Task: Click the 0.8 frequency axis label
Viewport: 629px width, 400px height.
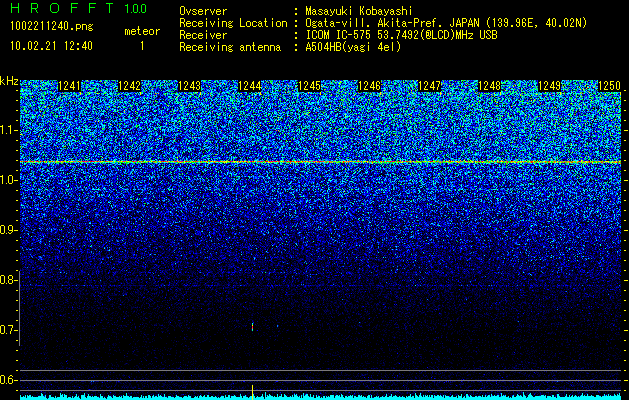Action: tap(9, 280)
